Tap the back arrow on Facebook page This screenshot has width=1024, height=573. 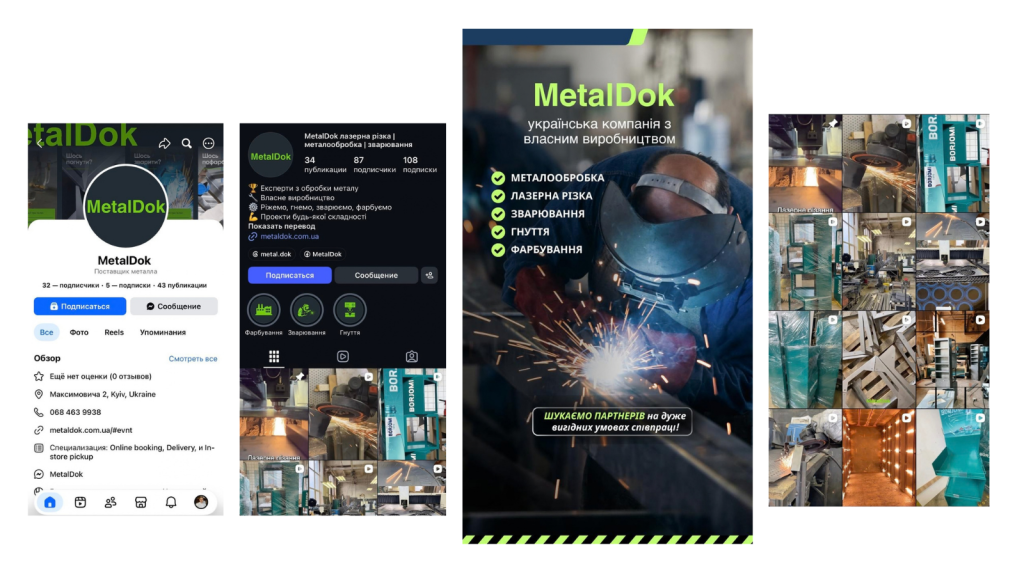click(x=40, y=143)
